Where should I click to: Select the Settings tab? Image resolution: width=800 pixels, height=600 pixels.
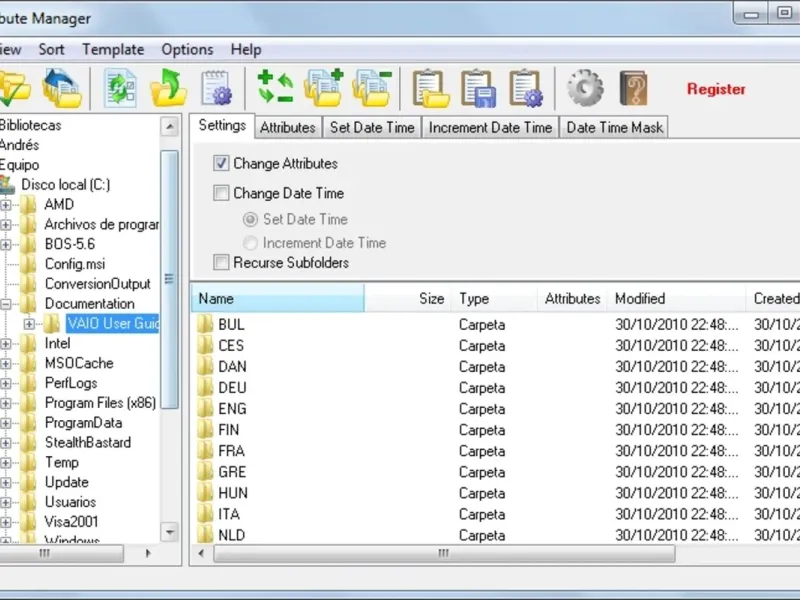[x=222, y=126]
